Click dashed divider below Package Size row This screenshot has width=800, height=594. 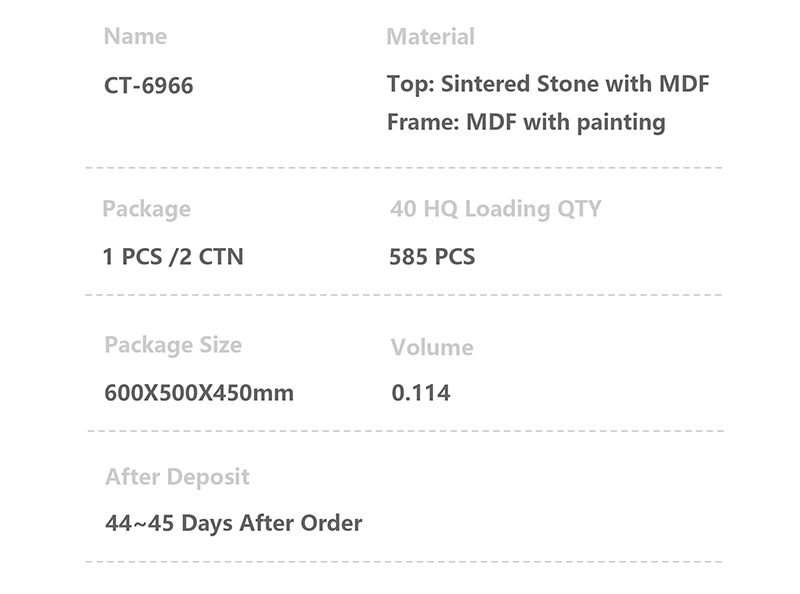tap(404, 431)
